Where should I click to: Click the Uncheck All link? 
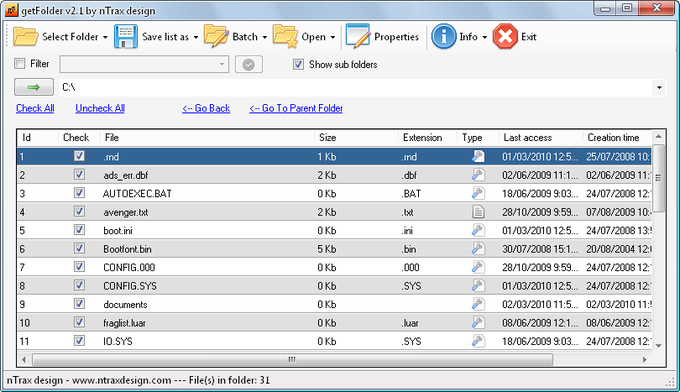(100, 108)
